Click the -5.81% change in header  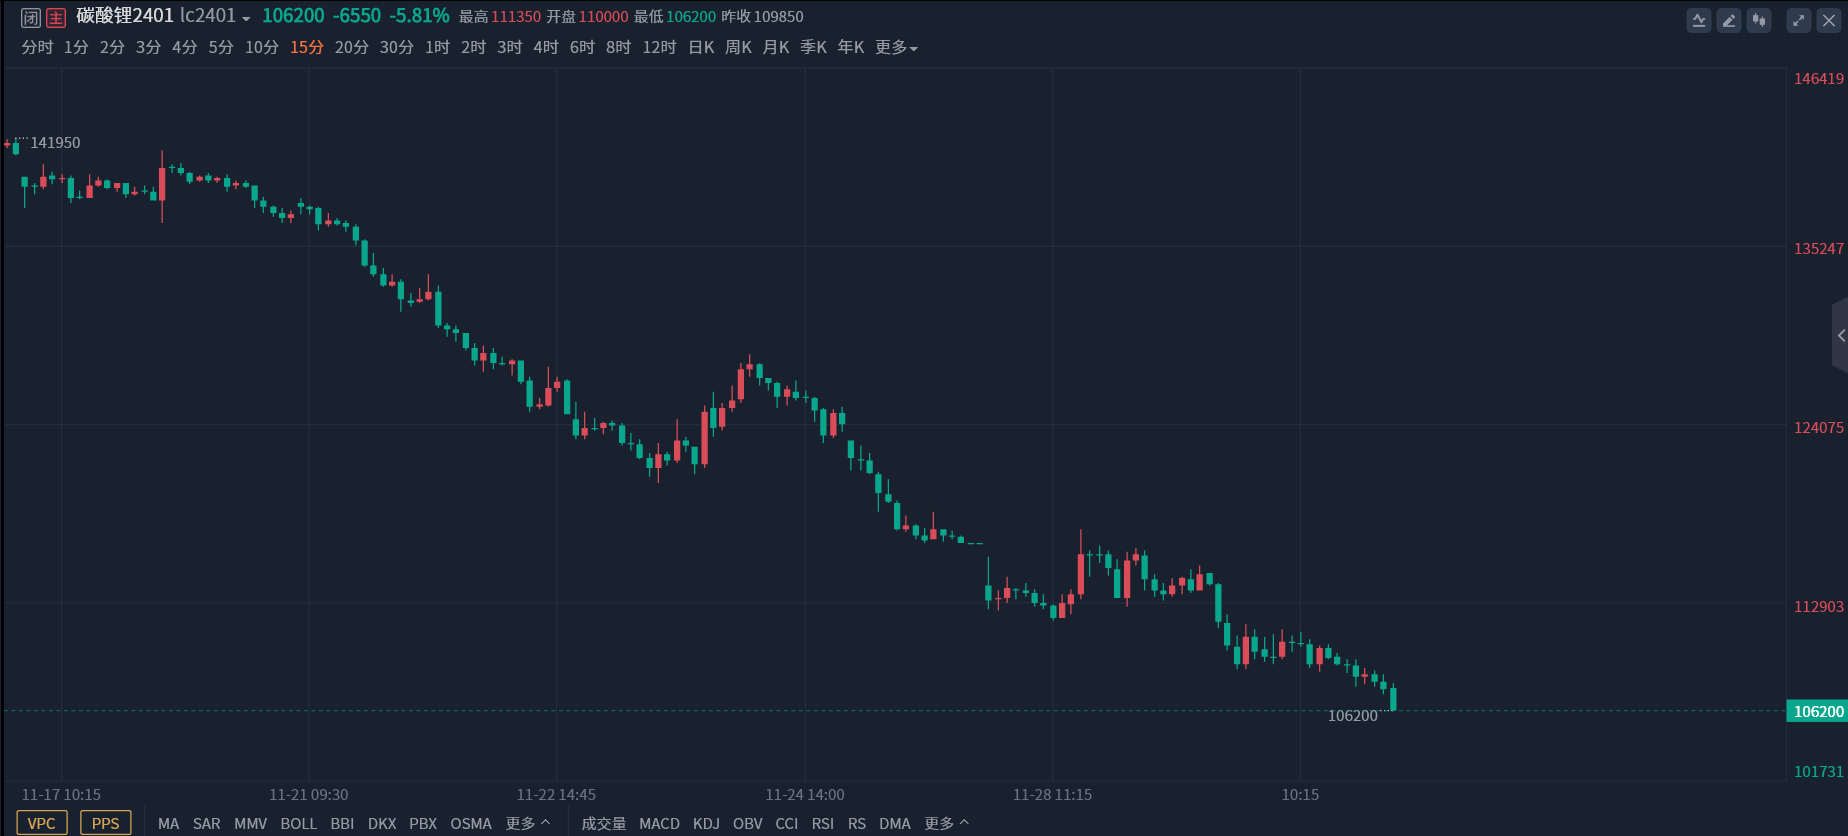click(x=419, y=16)
